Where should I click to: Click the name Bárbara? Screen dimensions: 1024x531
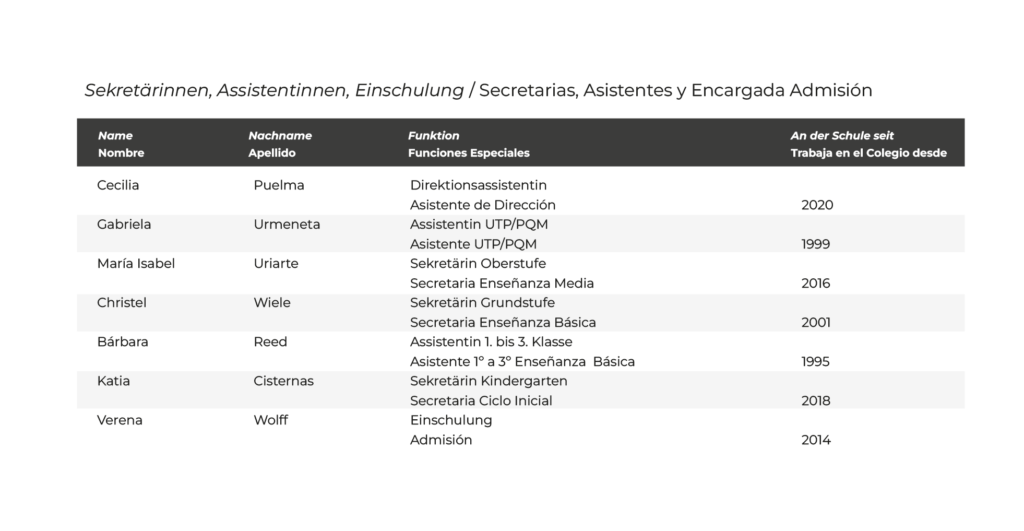123,342
